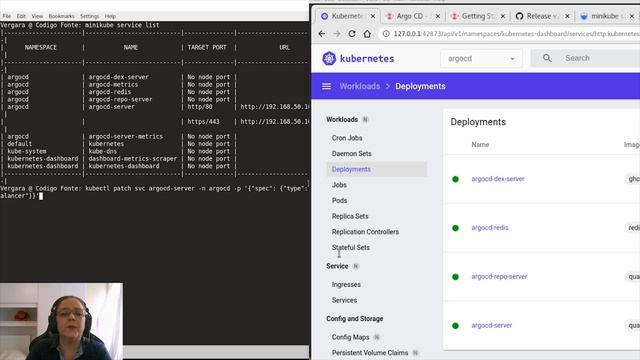The image size is (640, 360).
Task: Open Cron Jobs in sidebar
Action: pyautogui.click(x=347, y=138)
